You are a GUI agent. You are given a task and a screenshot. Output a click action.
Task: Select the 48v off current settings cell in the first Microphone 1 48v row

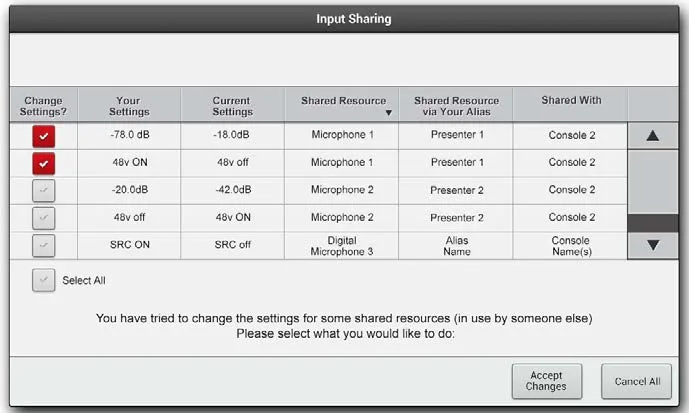click(x=232, y=163)
